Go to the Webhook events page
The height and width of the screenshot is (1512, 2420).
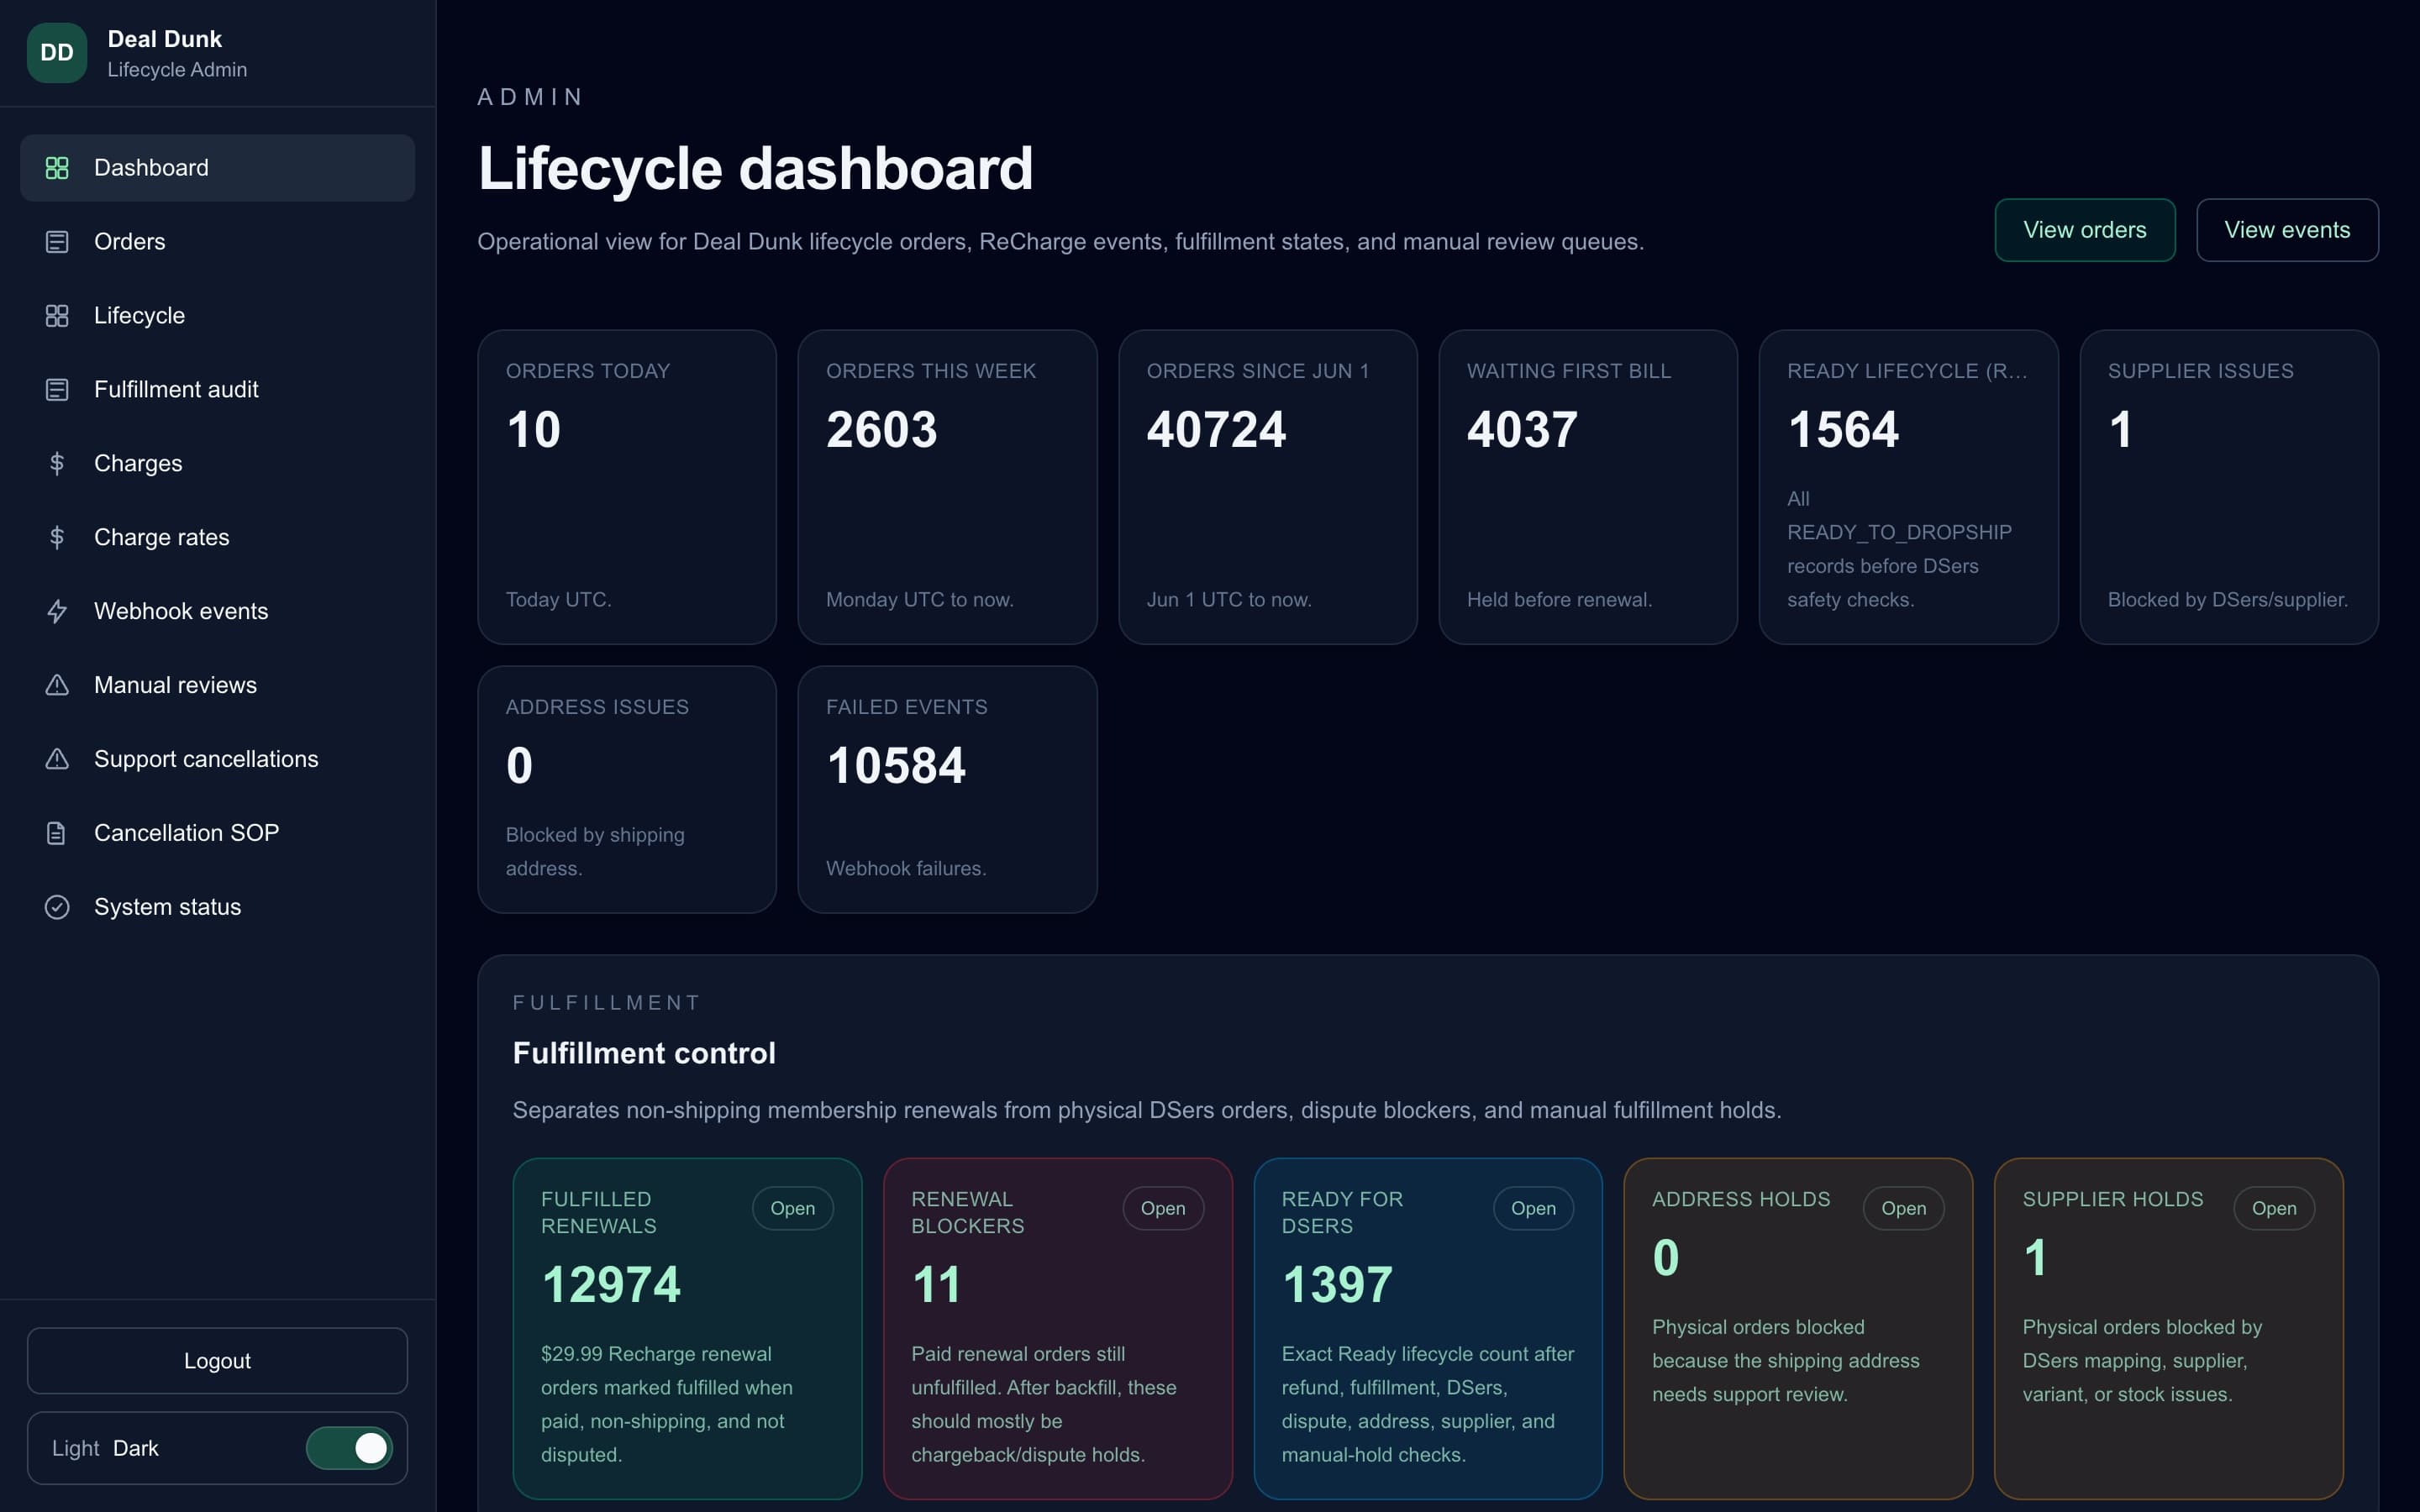coord(217,612)
